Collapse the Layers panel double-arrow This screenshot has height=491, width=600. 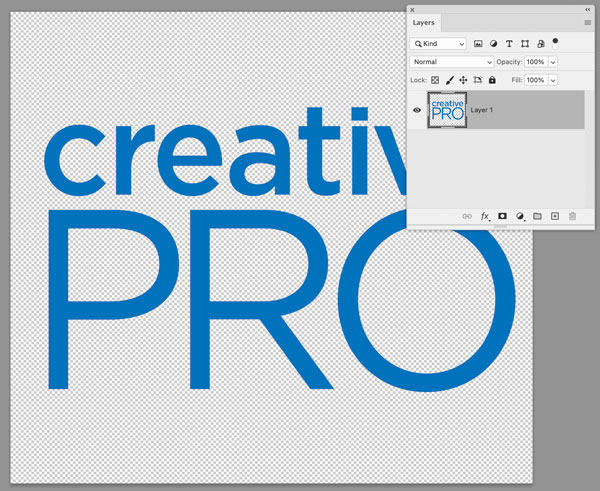588,10
